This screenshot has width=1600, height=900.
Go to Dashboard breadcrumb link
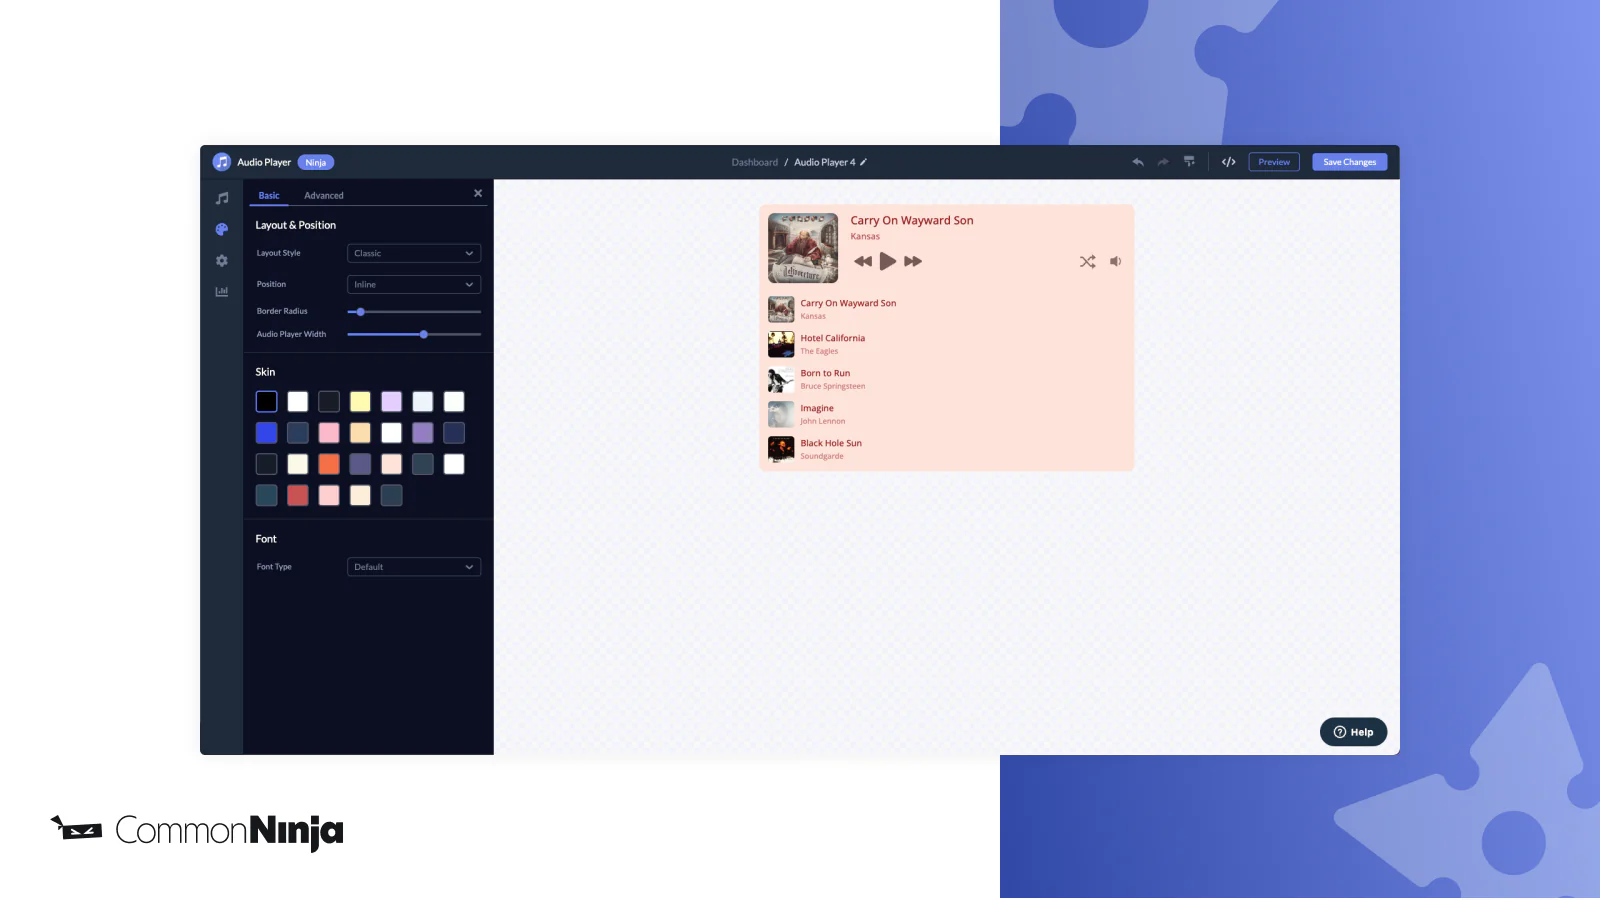click(754, 162)
